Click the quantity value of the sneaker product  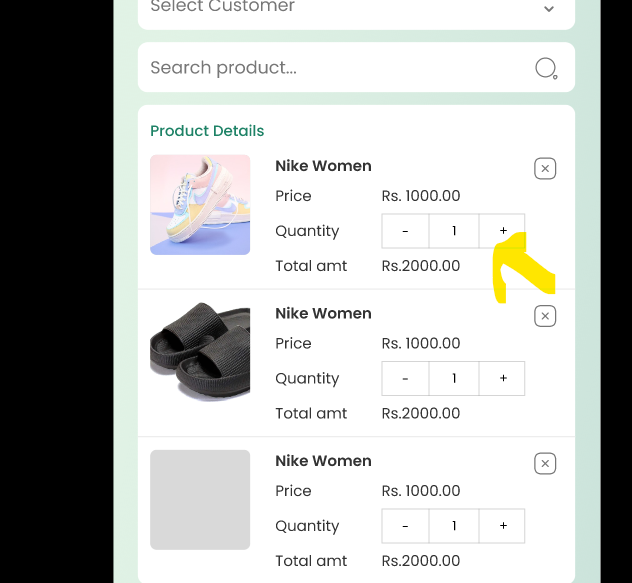point(454,231)
